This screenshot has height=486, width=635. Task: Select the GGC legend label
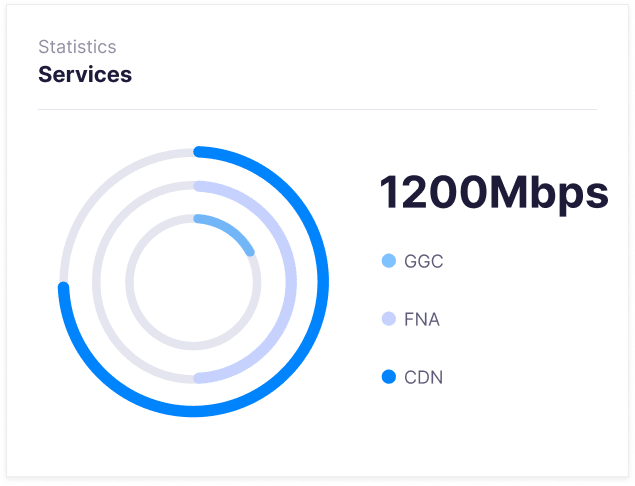(x=423, y=262)
